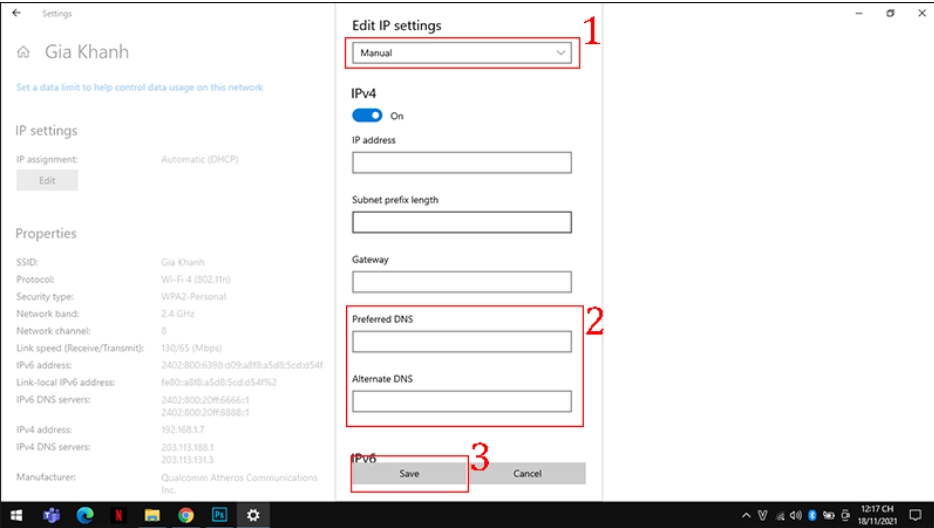
Task: Click the DNS server 203.113.131.3
Action: point(187,459)
